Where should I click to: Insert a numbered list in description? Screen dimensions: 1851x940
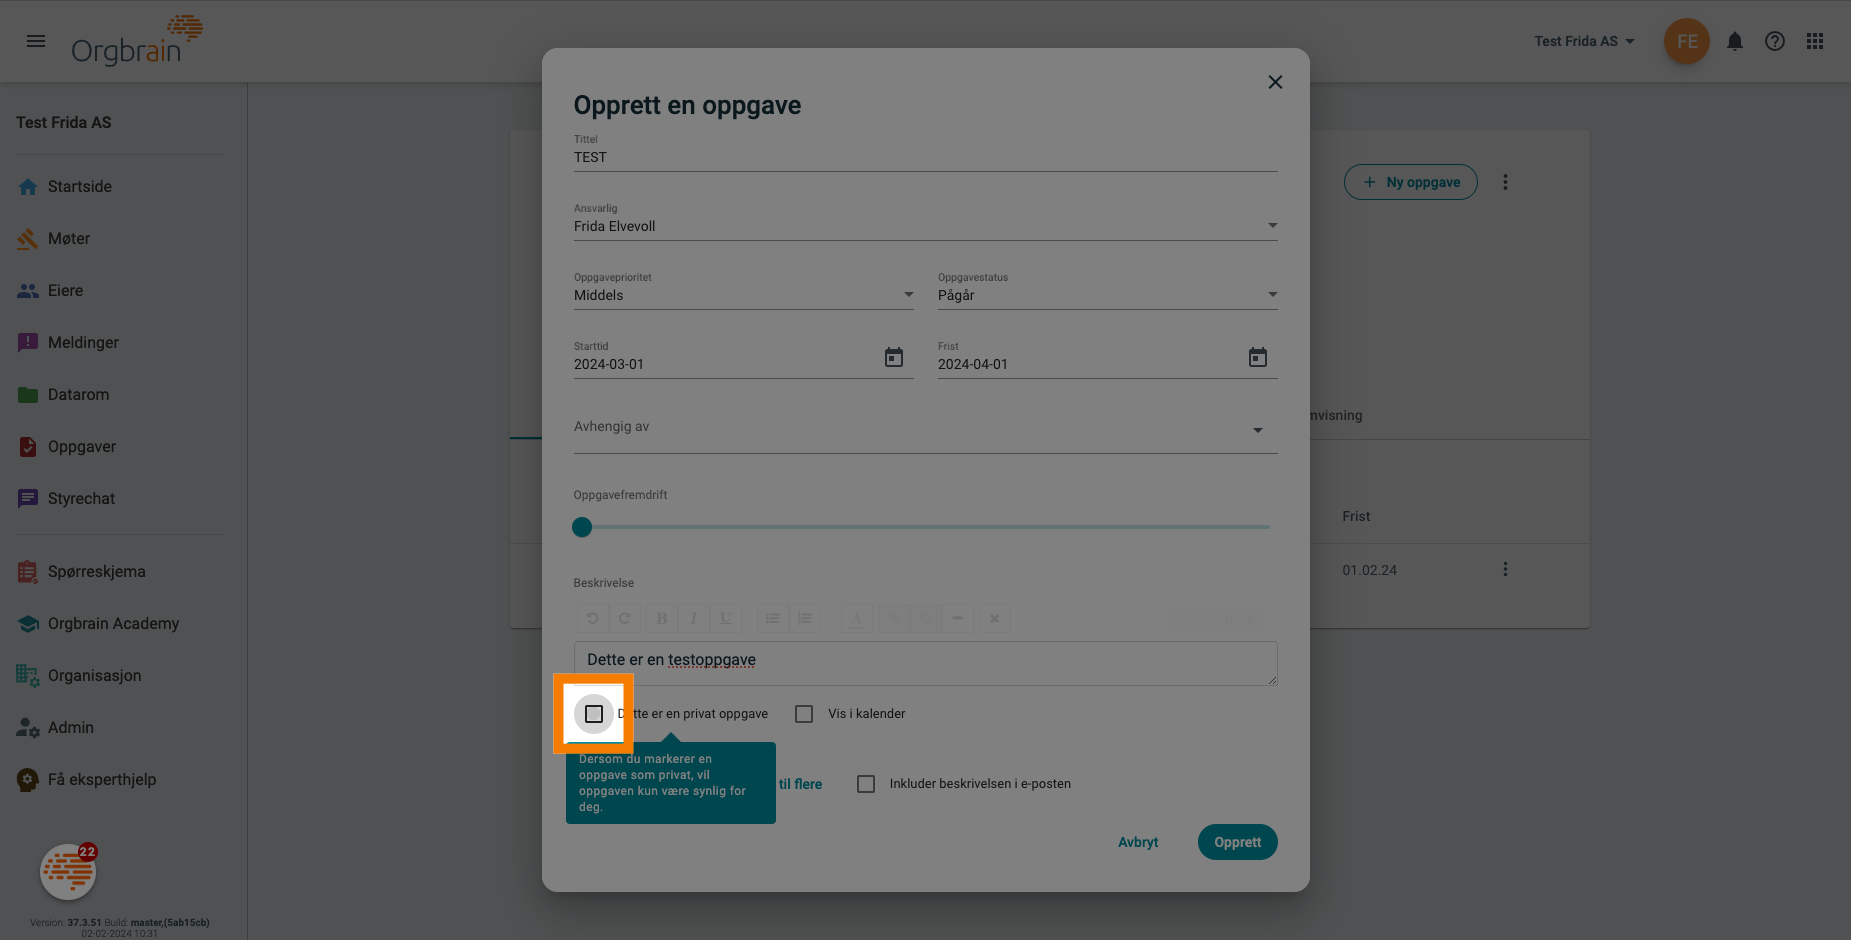click(x=804, y=618)
